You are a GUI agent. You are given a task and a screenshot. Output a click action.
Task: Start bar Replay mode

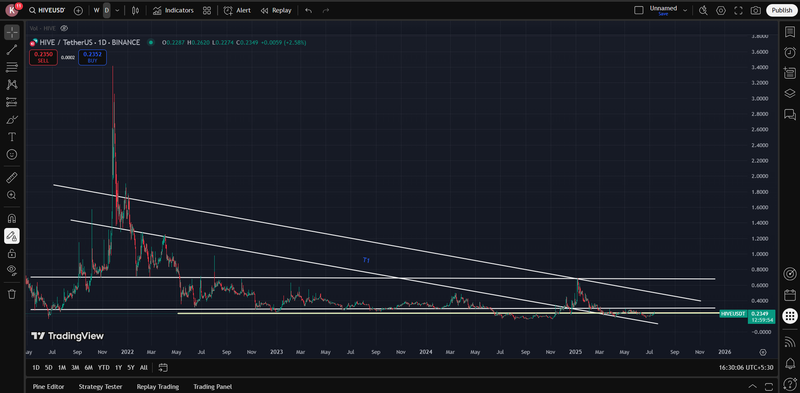coord(276,10)
